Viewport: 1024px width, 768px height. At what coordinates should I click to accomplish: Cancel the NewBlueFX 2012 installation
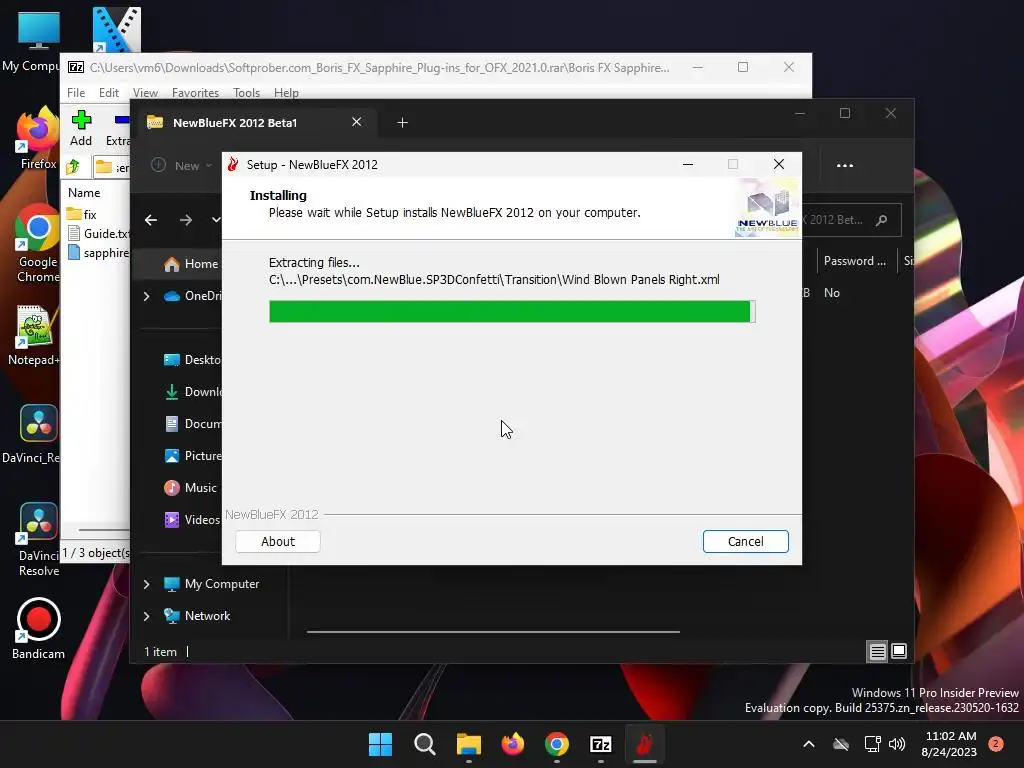coord(745,541)
